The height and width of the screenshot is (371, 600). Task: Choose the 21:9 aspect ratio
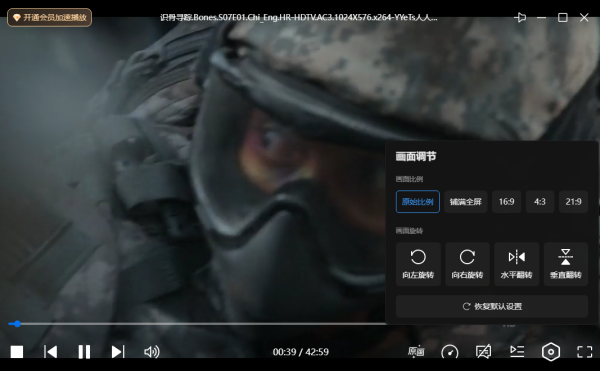click(573, 202)
